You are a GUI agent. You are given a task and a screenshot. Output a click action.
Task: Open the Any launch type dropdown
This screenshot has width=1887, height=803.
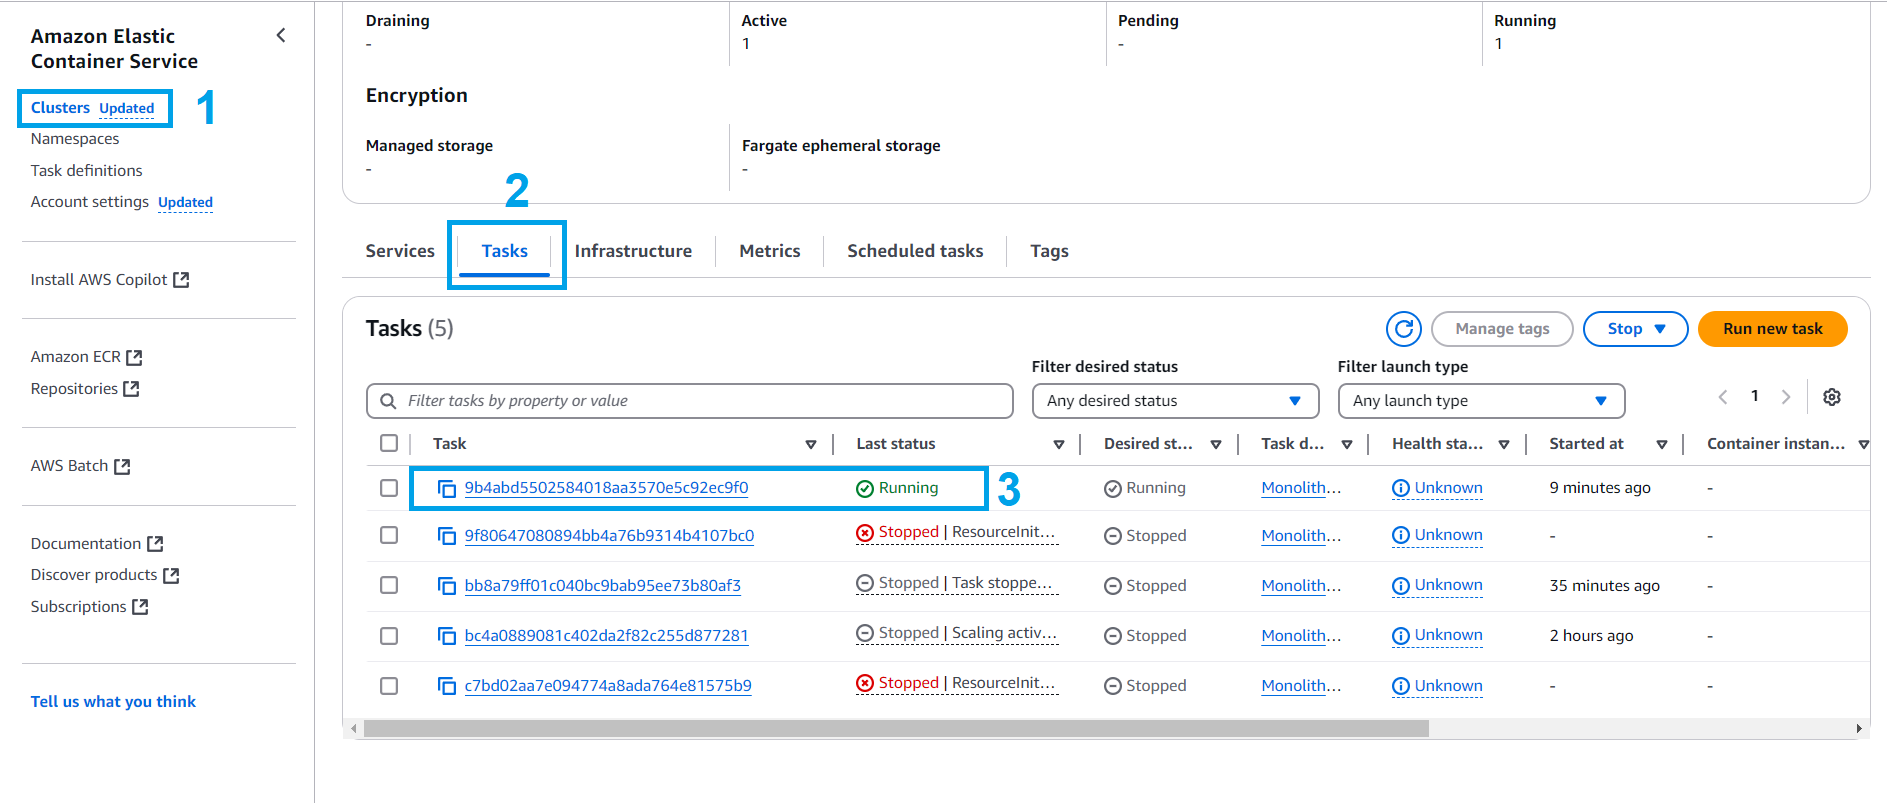[x=1481, y=401]
